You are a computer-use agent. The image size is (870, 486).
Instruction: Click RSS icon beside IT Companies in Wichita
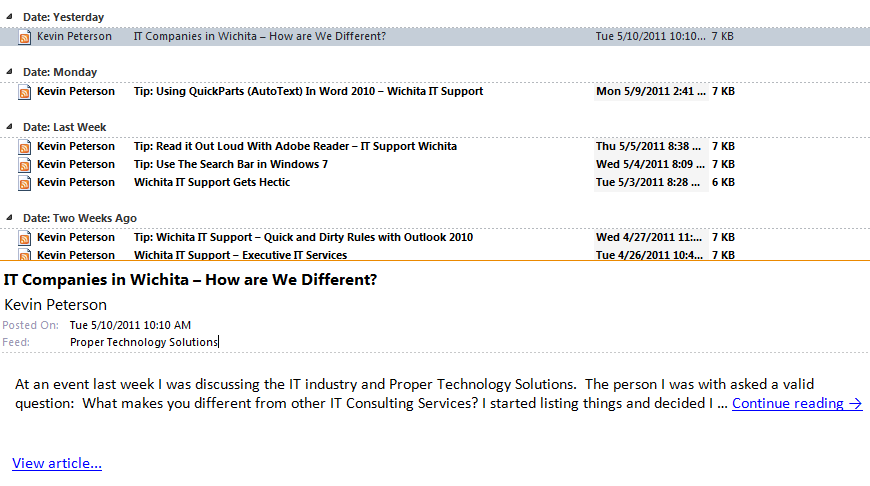(x=25, y=37)
